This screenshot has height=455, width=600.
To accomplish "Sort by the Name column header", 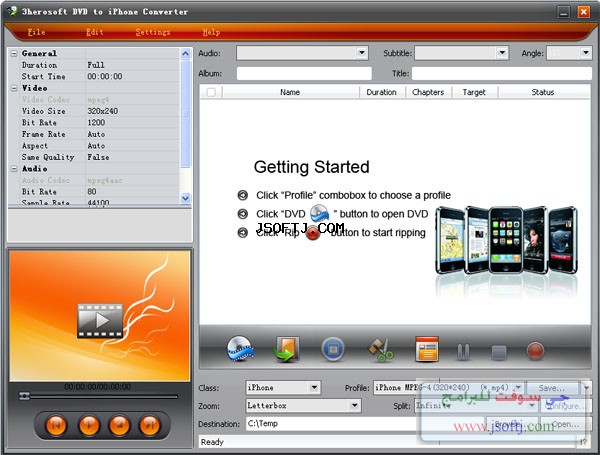I will (x=290, y=92).
